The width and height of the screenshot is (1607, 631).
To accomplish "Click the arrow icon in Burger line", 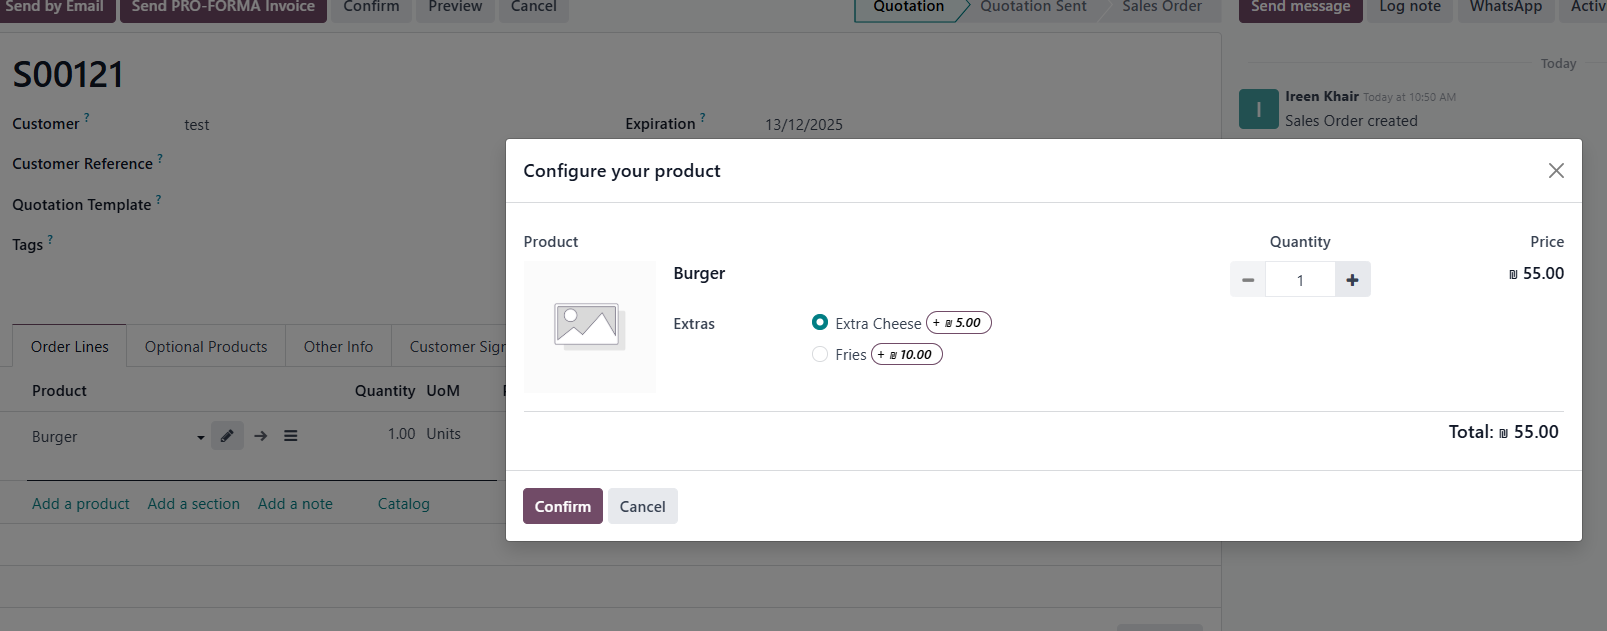I will [x=261, y=436].
